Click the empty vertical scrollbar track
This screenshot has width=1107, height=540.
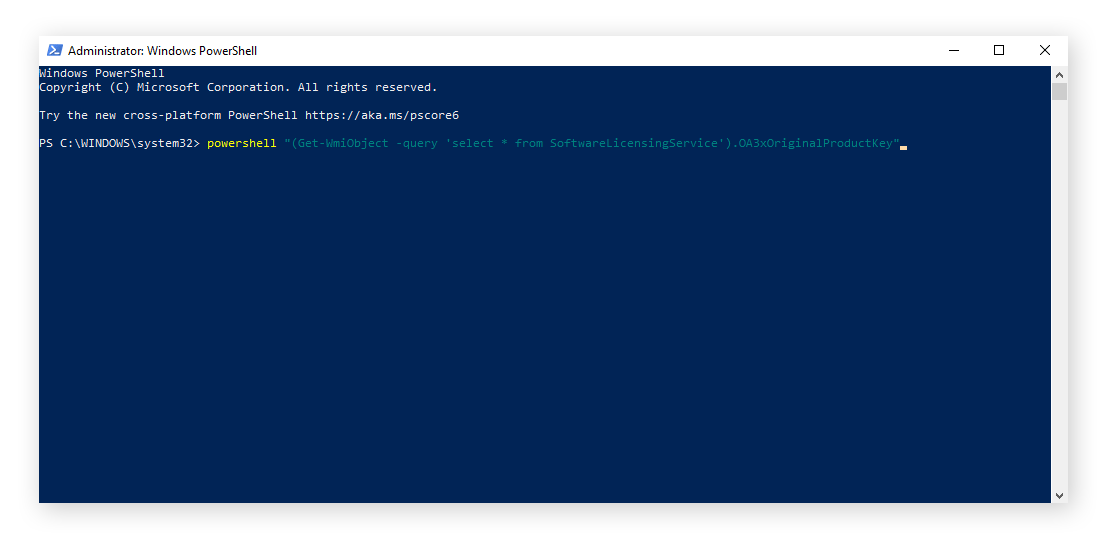click(x=1059, y=300)
